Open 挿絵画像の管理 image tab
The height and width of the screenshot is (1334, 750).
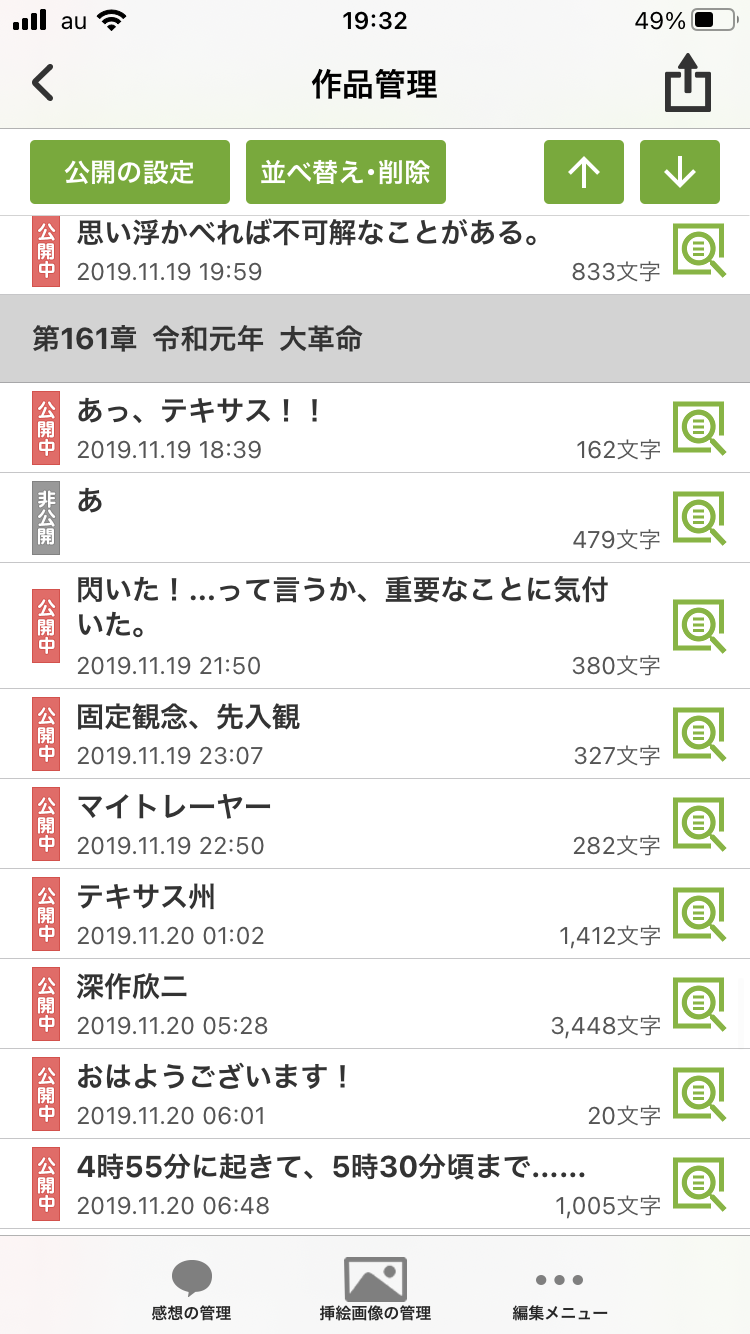coord(375,1288)
